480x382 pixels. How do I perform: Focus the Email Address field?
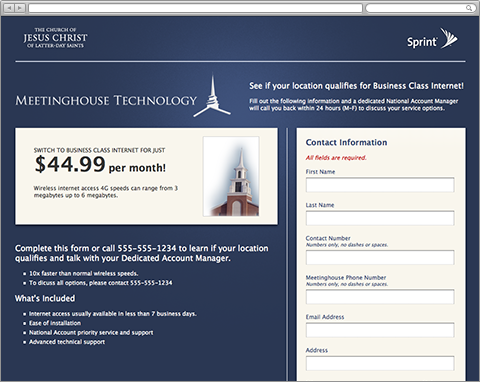coord(380,330)
